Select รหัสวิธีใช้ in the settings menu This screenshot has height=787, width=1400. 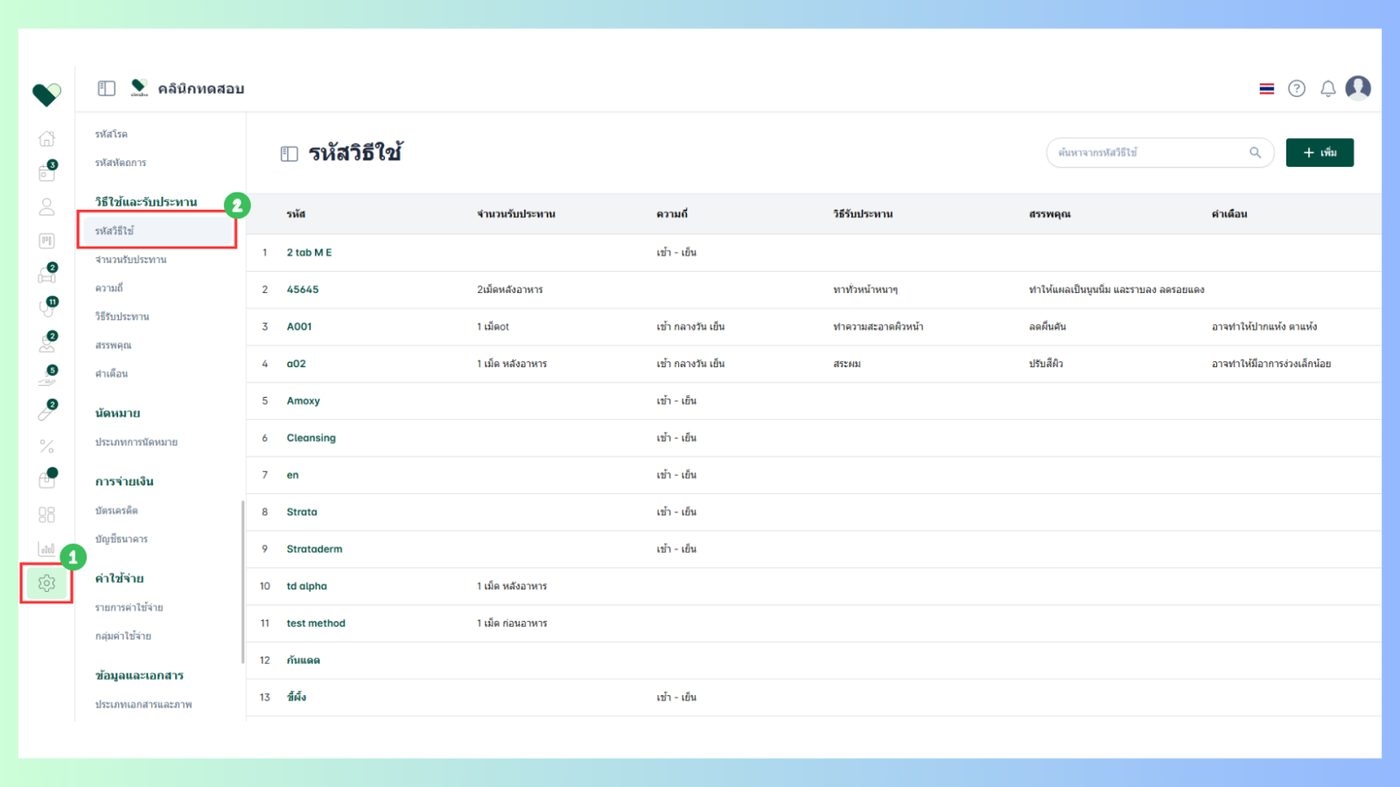coord(158,231)
